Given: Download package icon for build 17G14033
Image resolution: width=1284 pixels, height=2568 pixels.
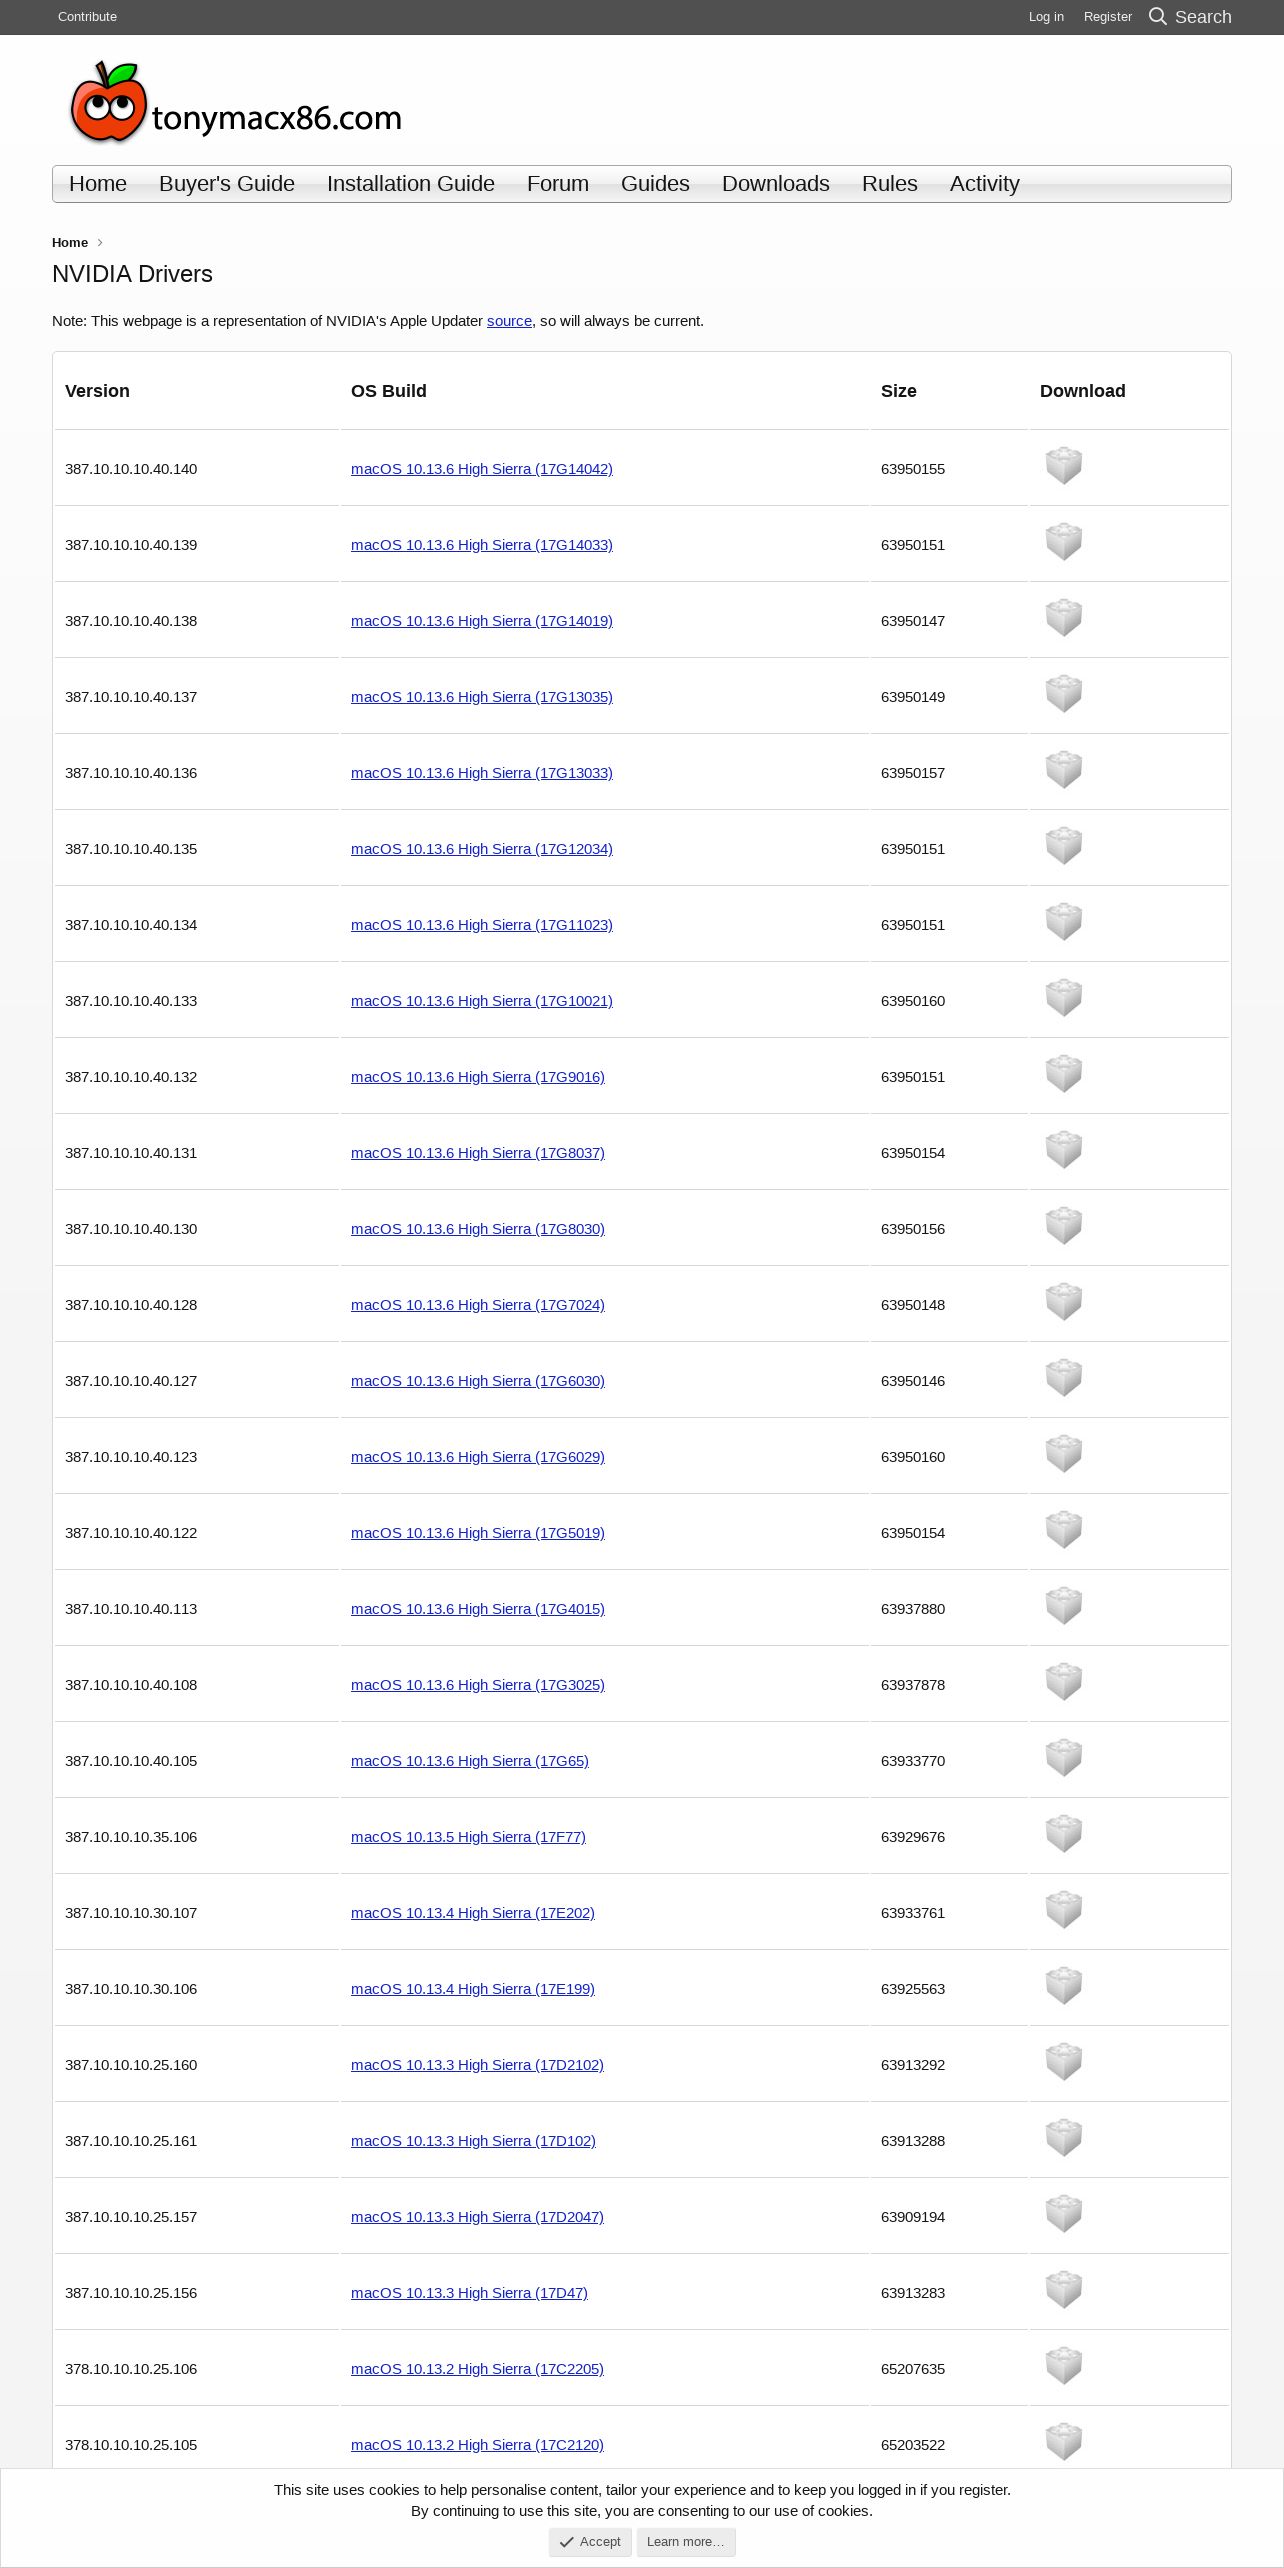Looking at the screenshot, I should click(1063, 542).
